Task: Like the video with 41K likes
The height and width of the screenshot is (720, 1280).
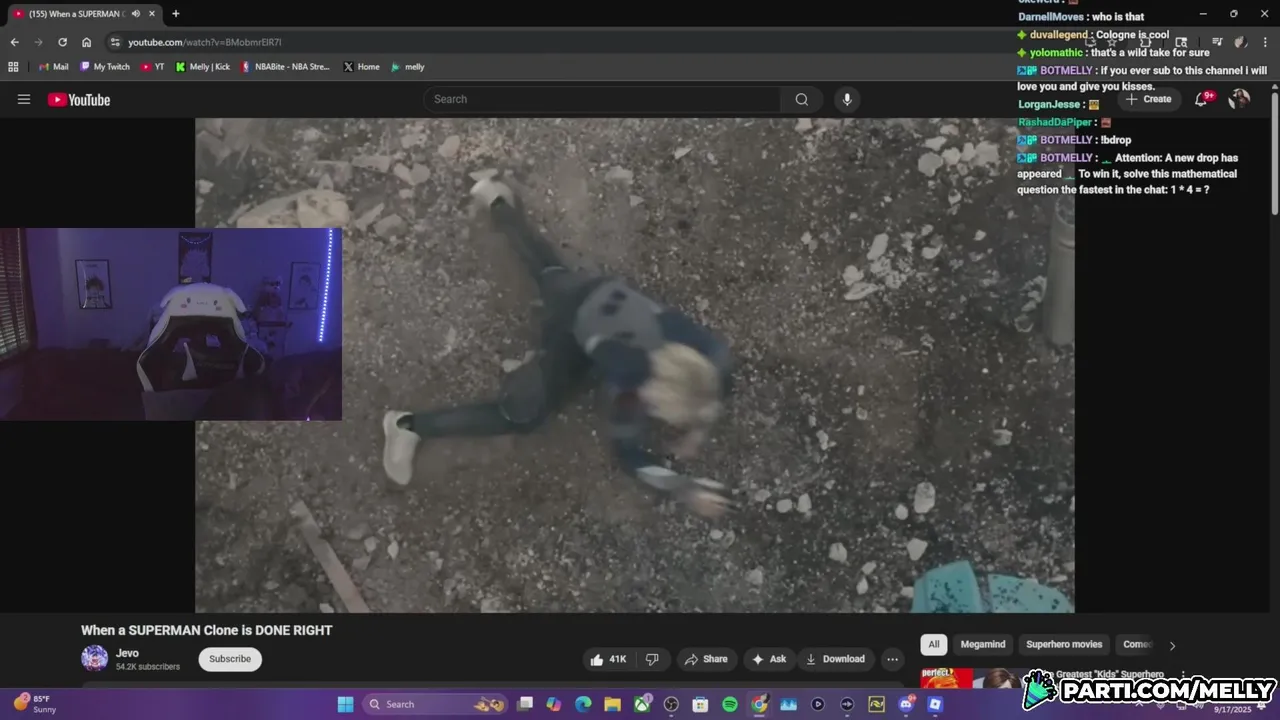Action: pyautogui.click(x=608, y=659)
